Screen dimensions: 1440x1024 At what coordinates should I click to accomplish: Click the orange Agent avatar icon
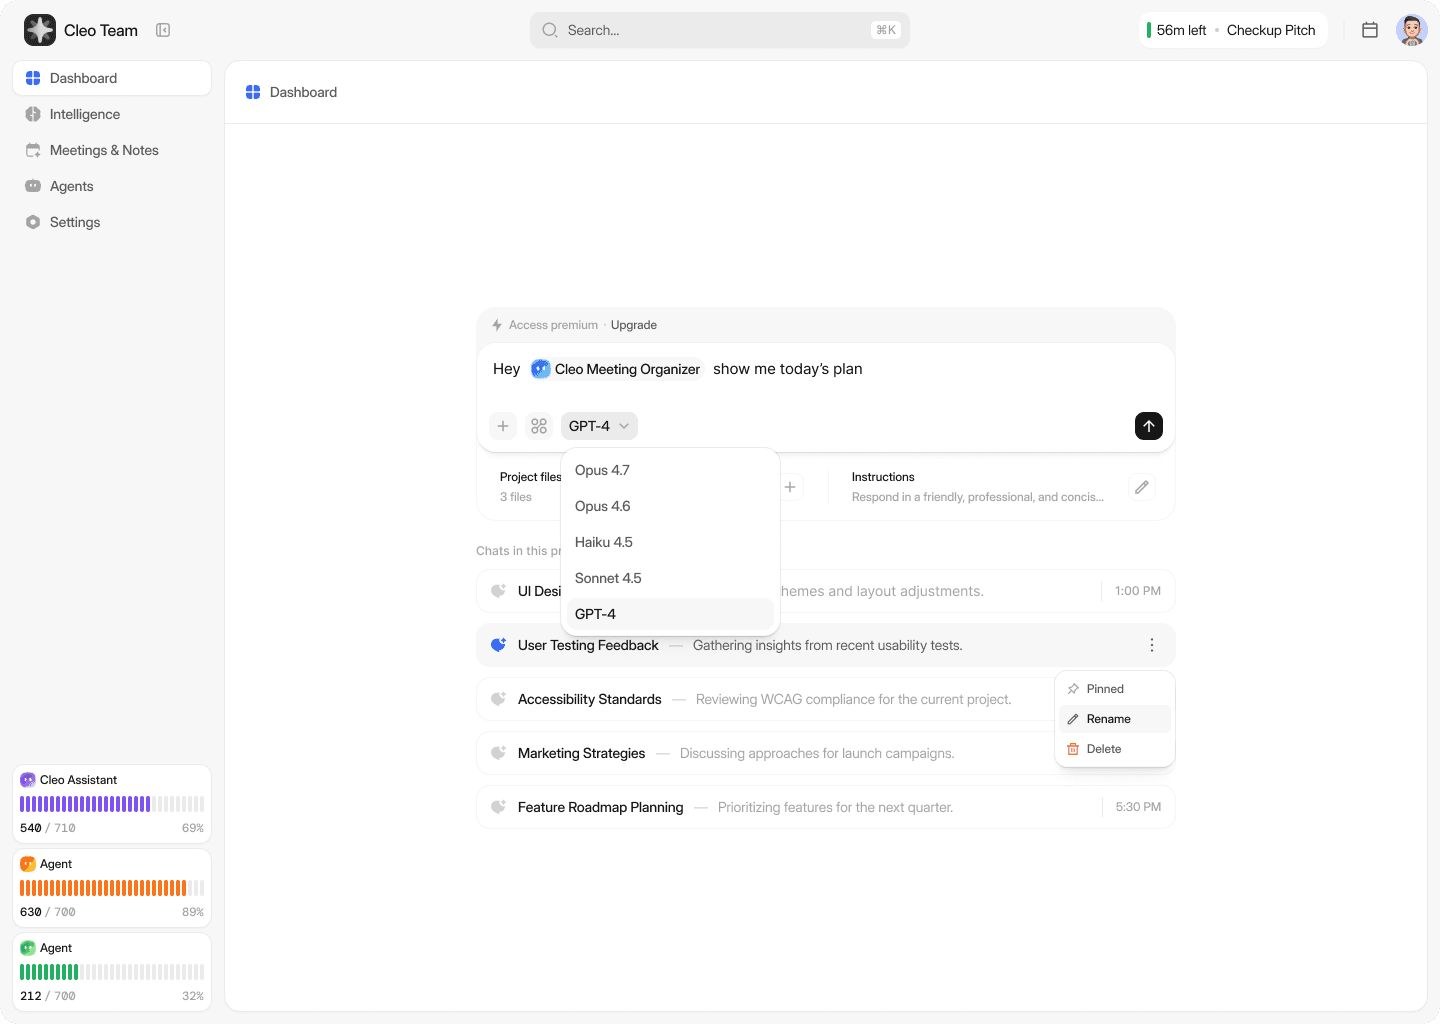pyautogui.click(x=28, y=864)
